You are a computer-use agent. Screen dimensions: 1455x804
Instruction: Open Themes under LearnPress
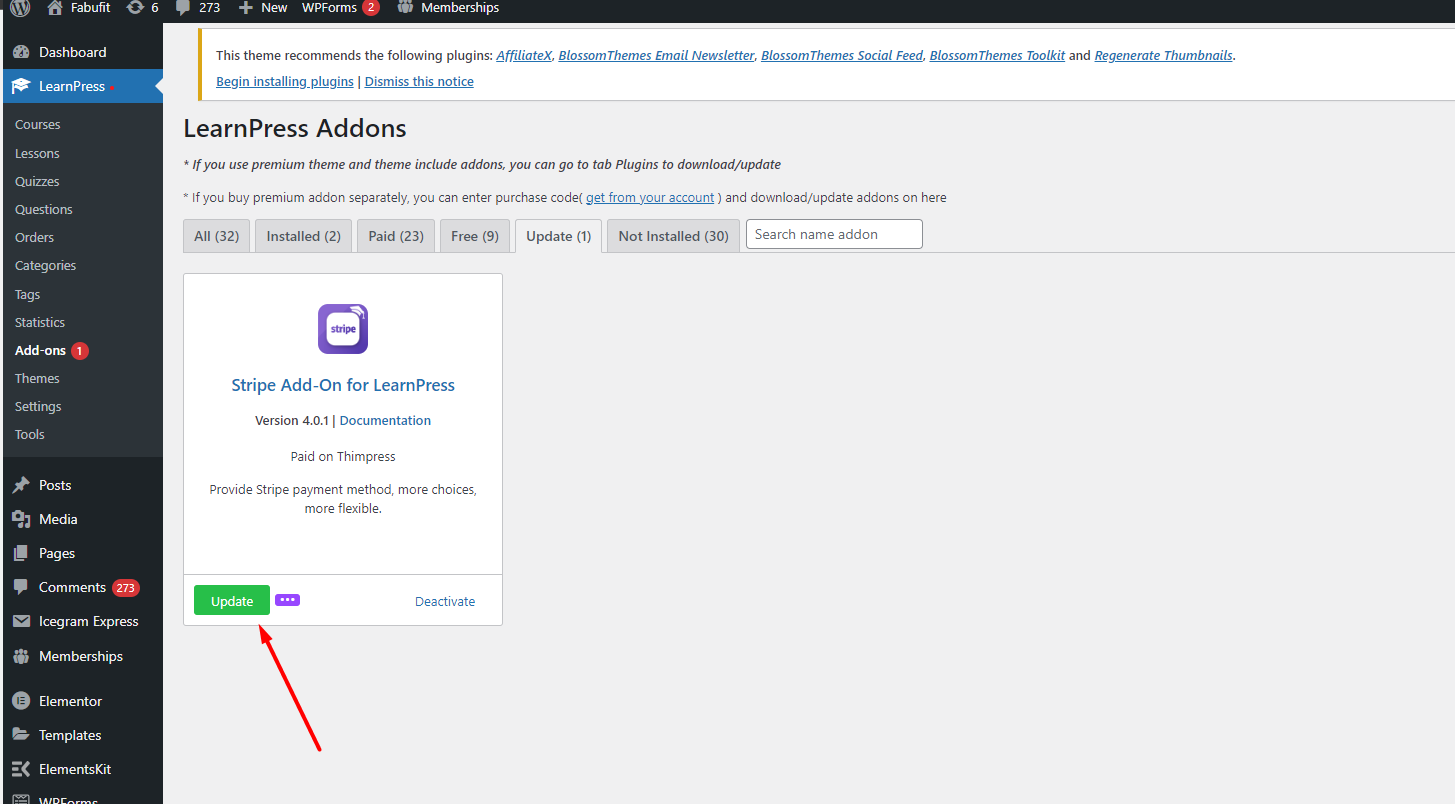(x=37, y=378)
